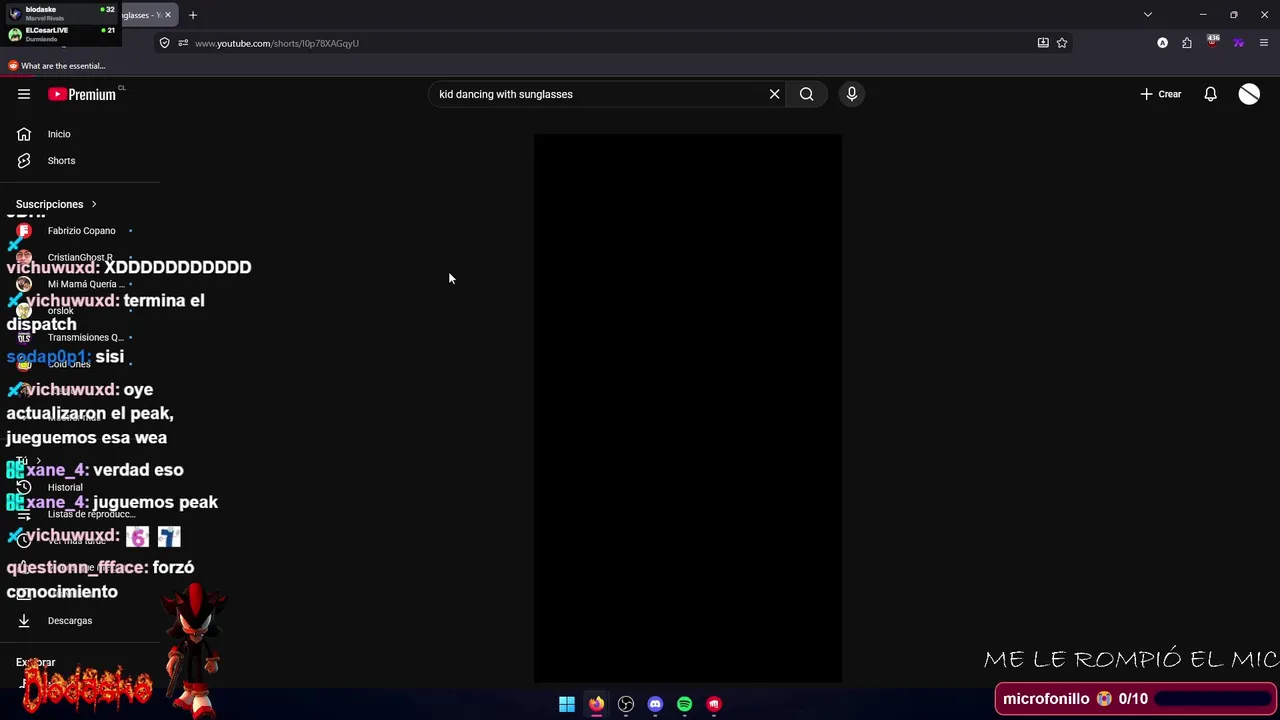Close the current YouTube tab
This screenshot has height=720, width=1280.
(168, 15)
